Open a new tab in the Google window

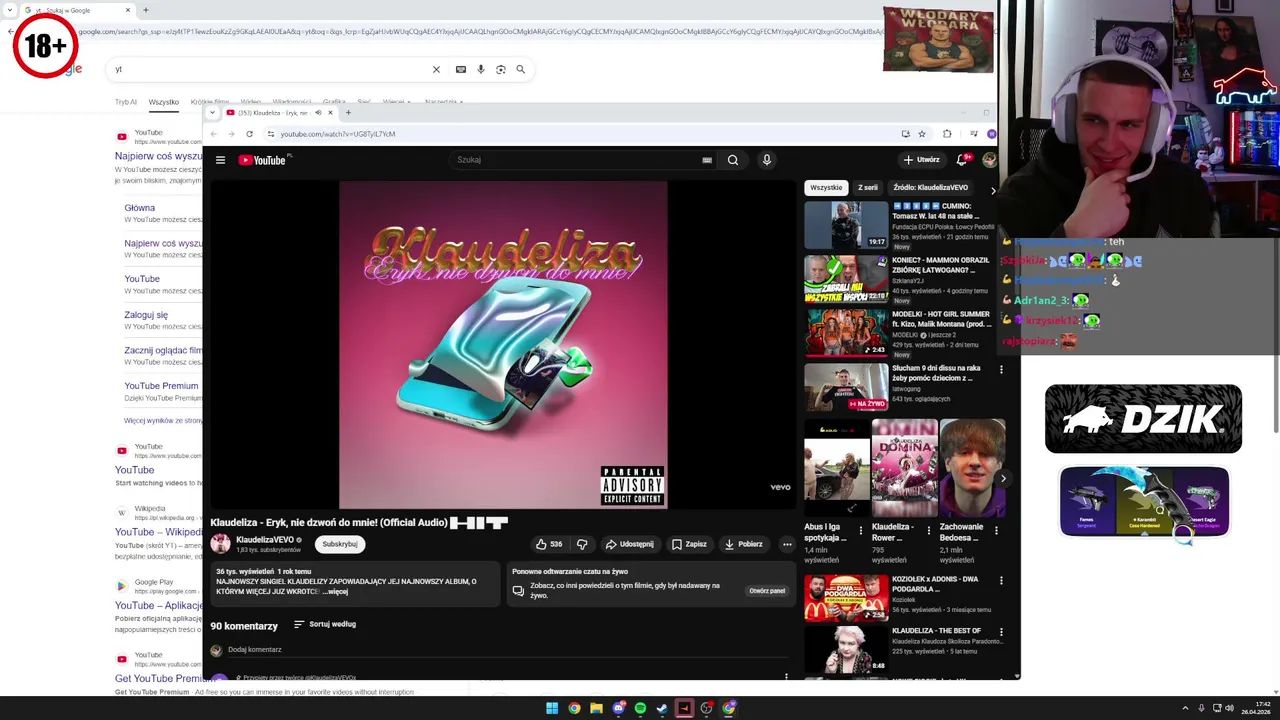146,10
